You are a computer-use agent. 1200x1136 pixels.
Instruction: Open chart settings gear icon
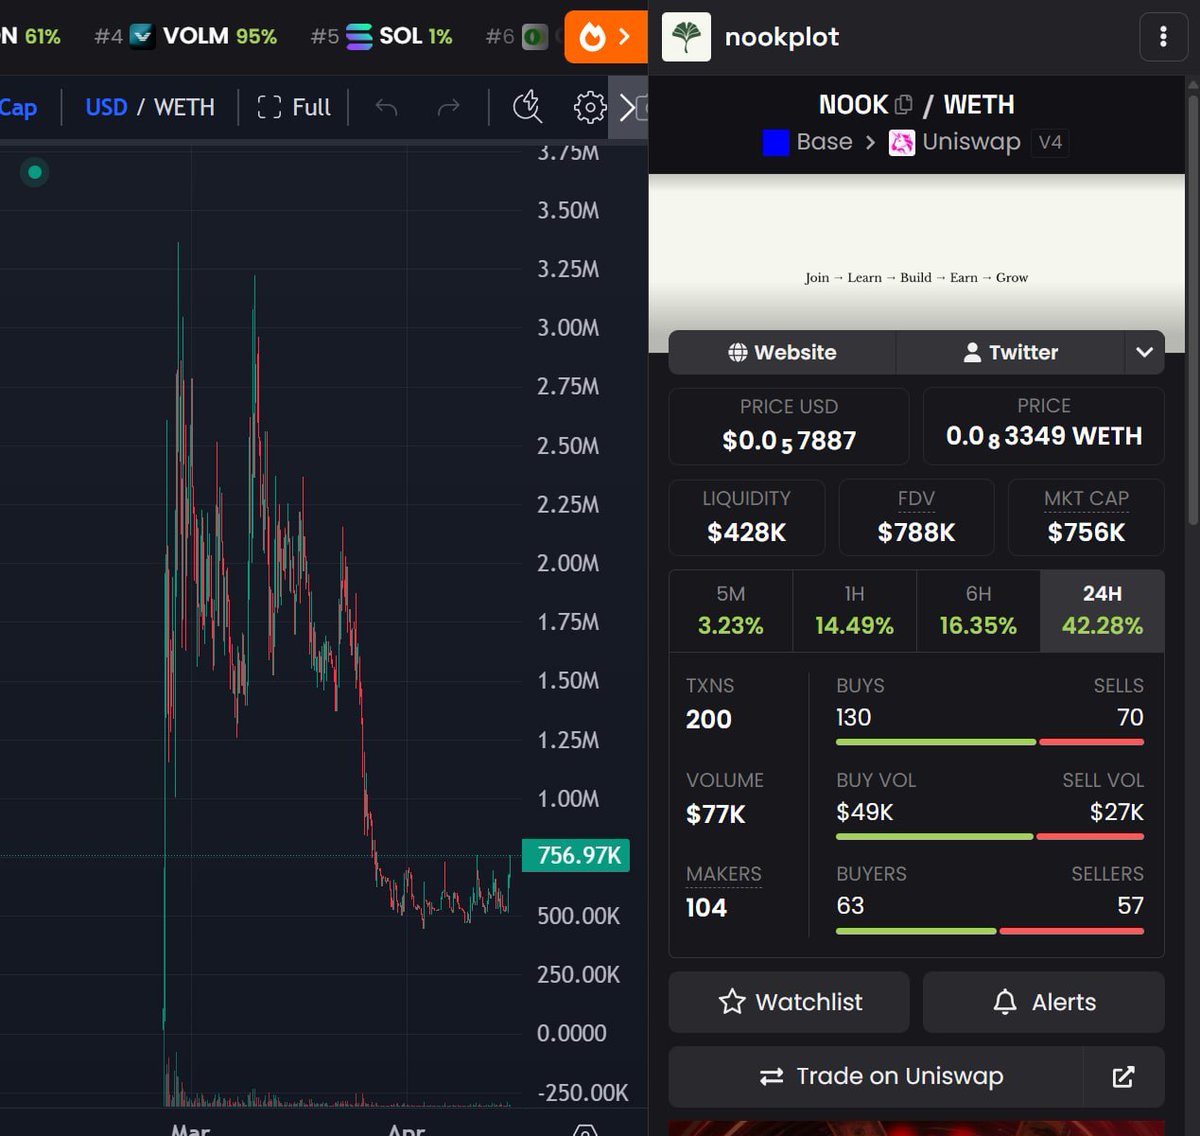pos(590,107)
